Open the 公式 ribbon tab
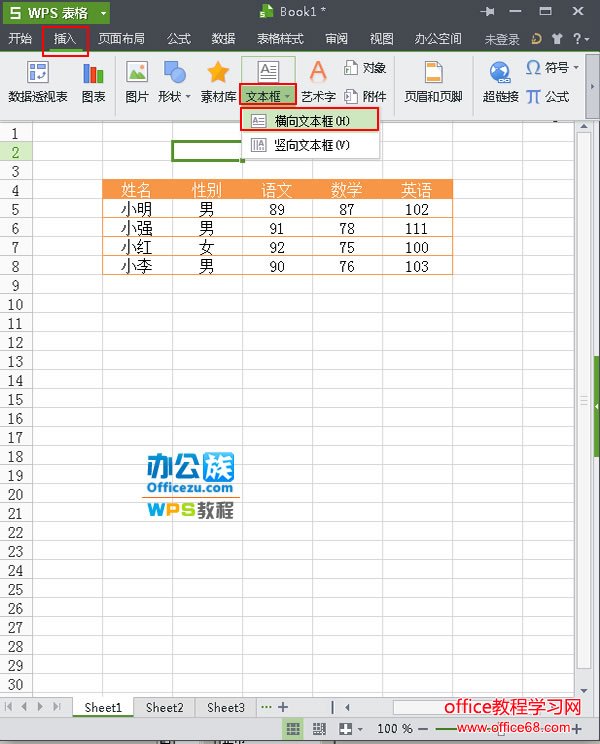600x744 pixels. click(179, 38)
